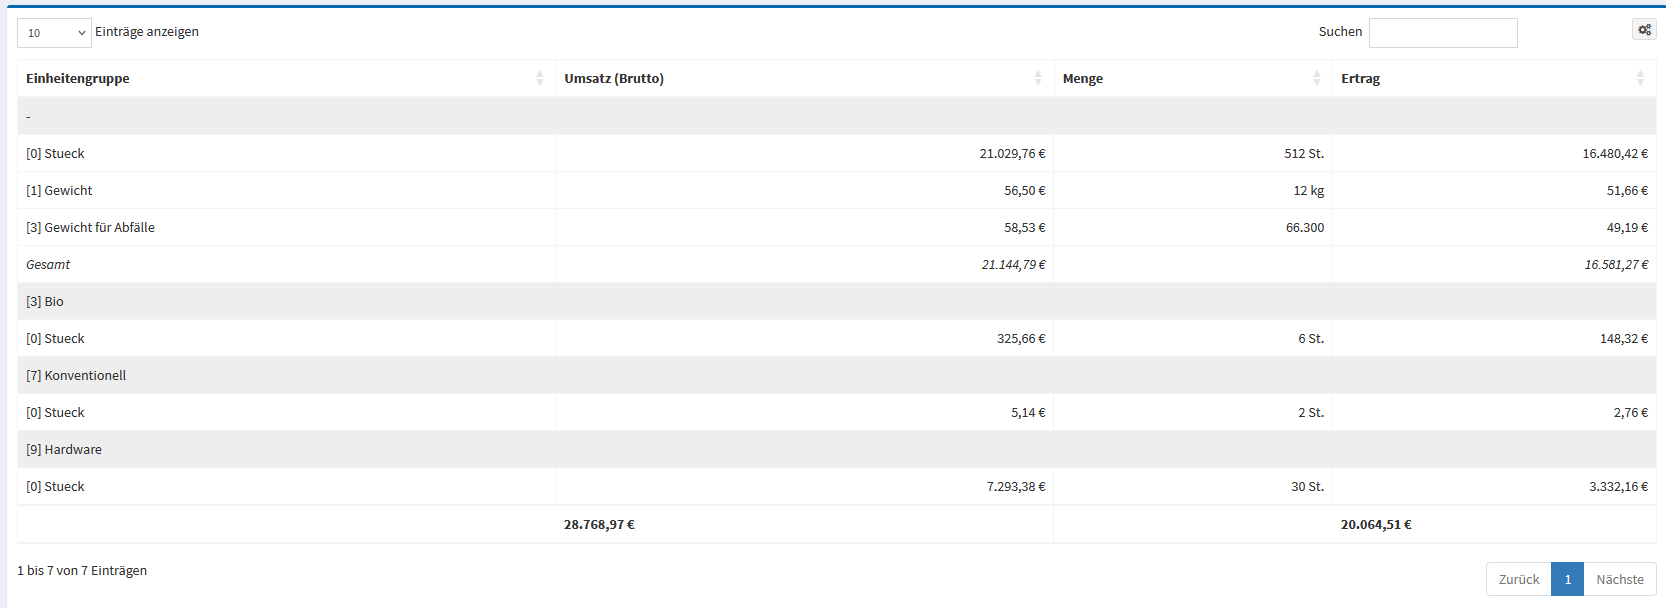Click the 21.029,76 € Umsatz cell
Viewport: 1666px width, 608px height.
(1012, 153)
